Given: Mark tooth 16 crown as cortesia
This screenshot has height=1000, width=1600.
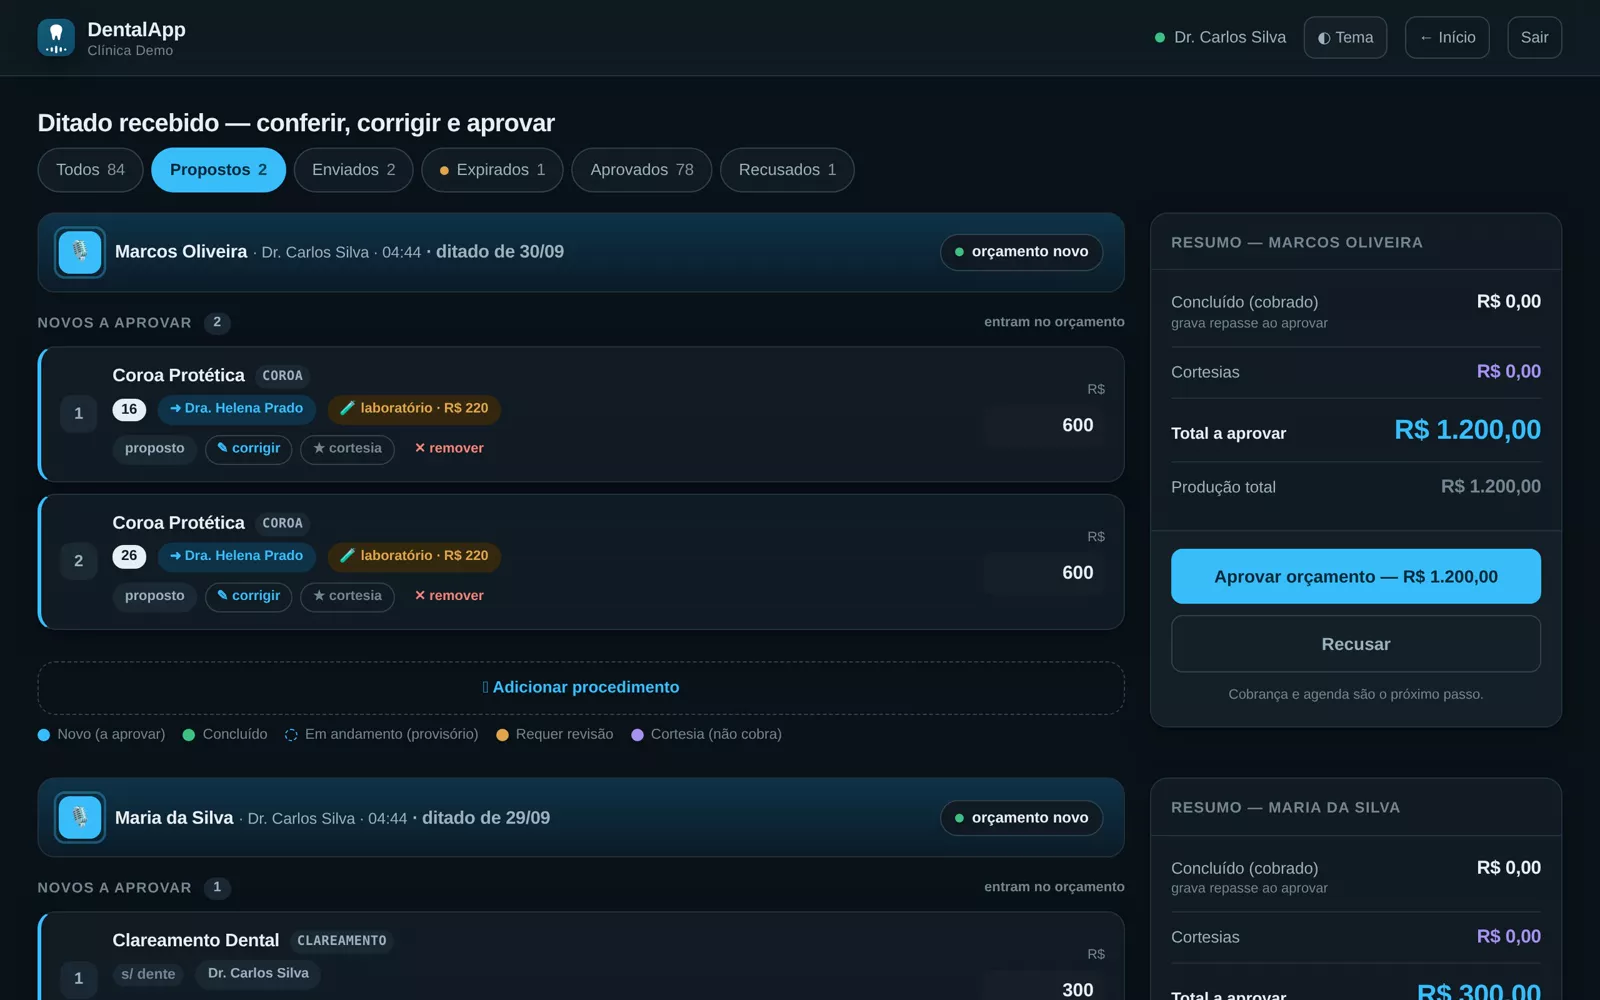Looking at the screenshot, I should click(347, 449).
